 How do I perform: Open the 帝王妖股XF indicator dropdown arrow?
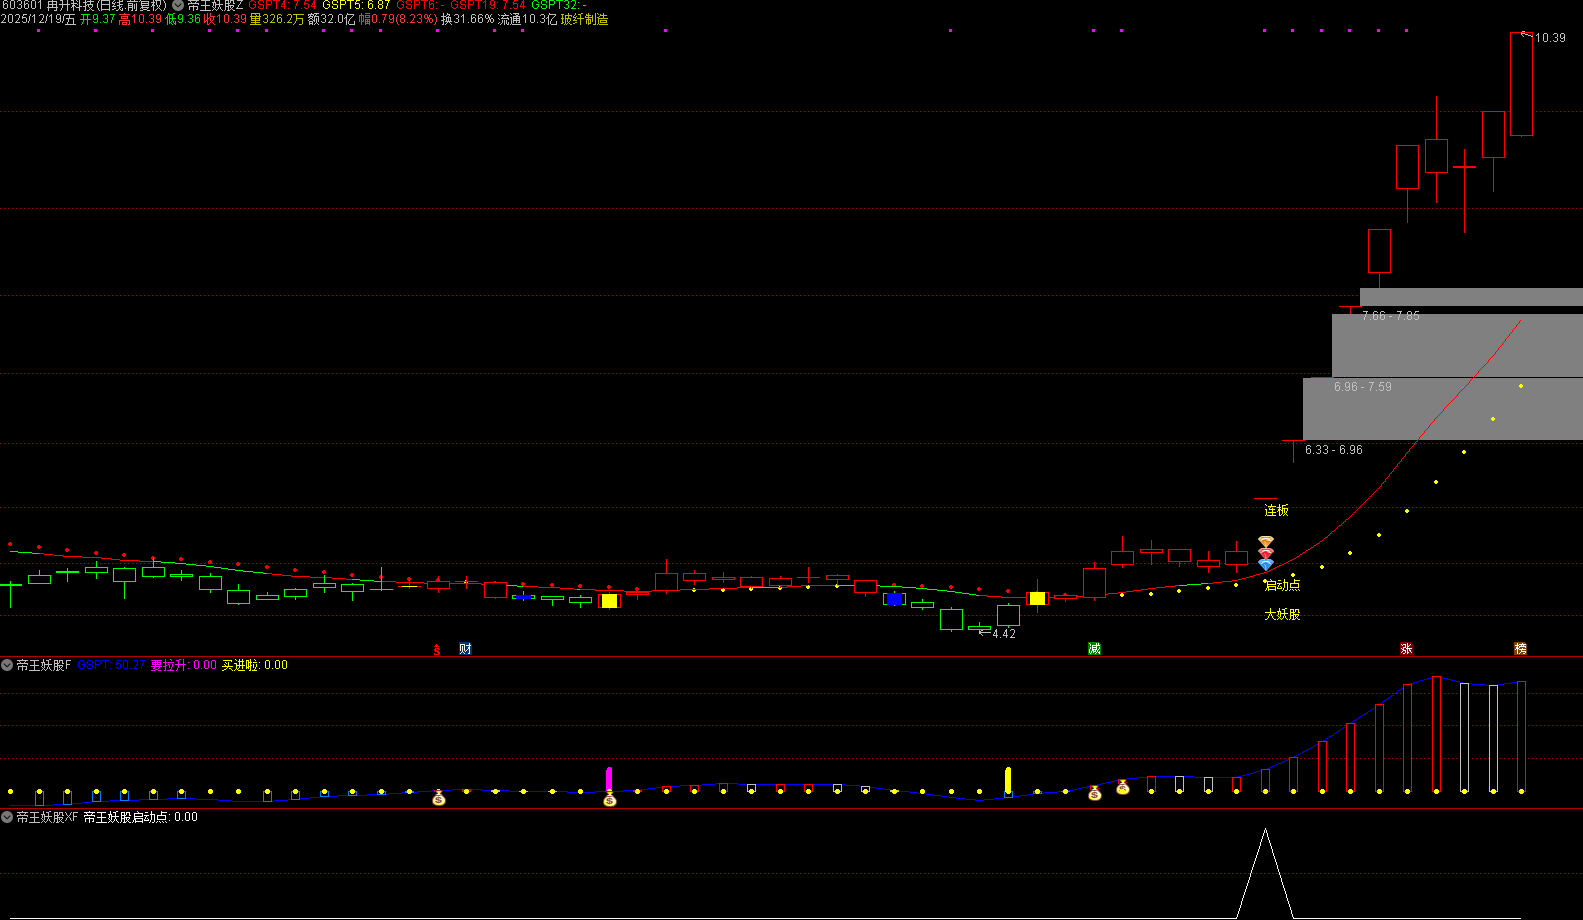7,817
